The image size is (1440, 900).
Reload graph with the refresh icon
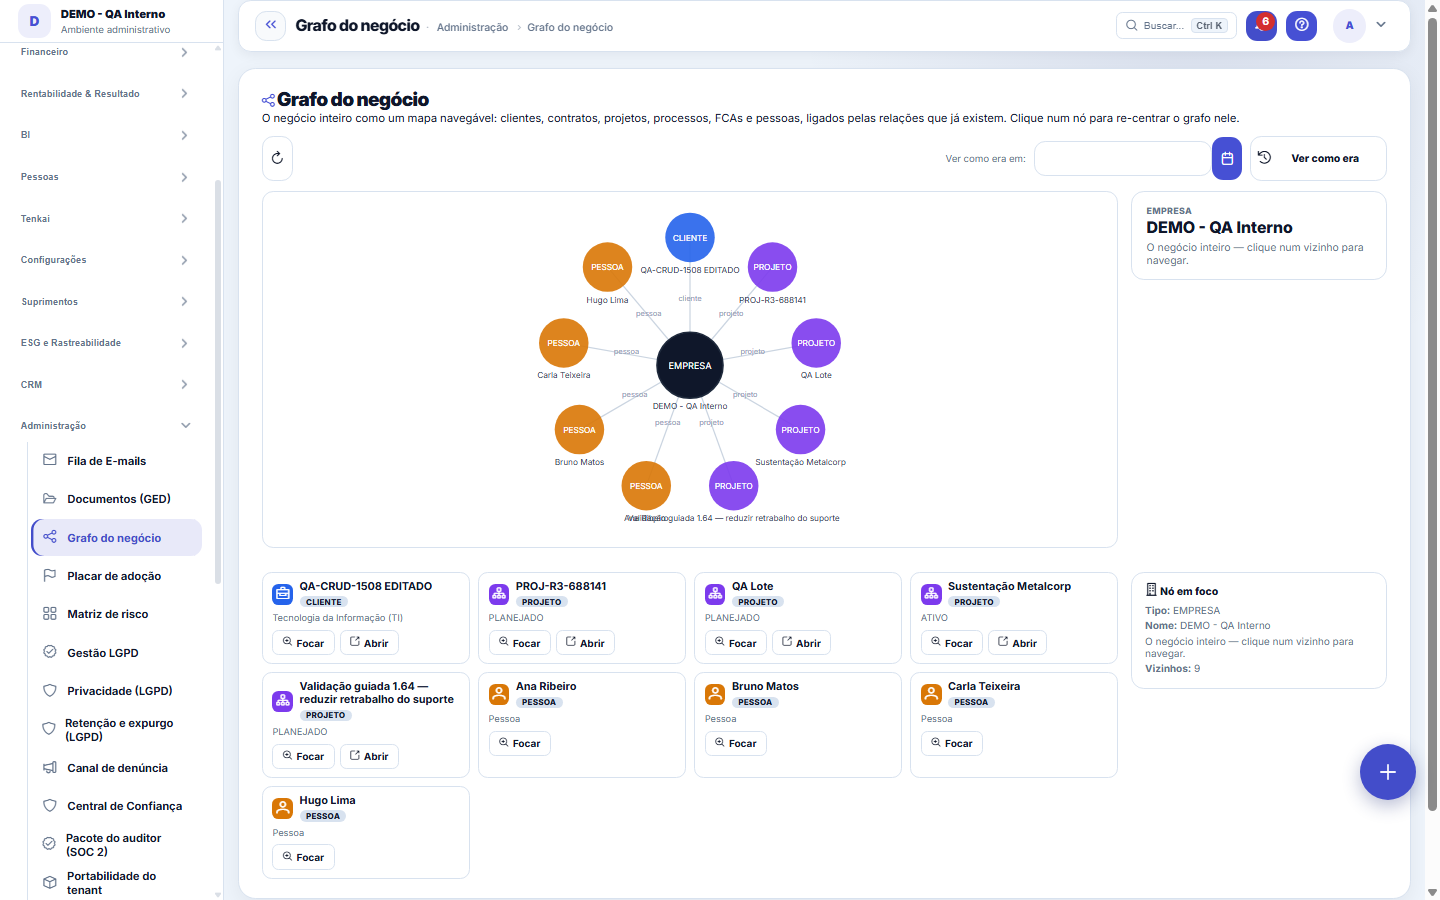tap(277, 158)
